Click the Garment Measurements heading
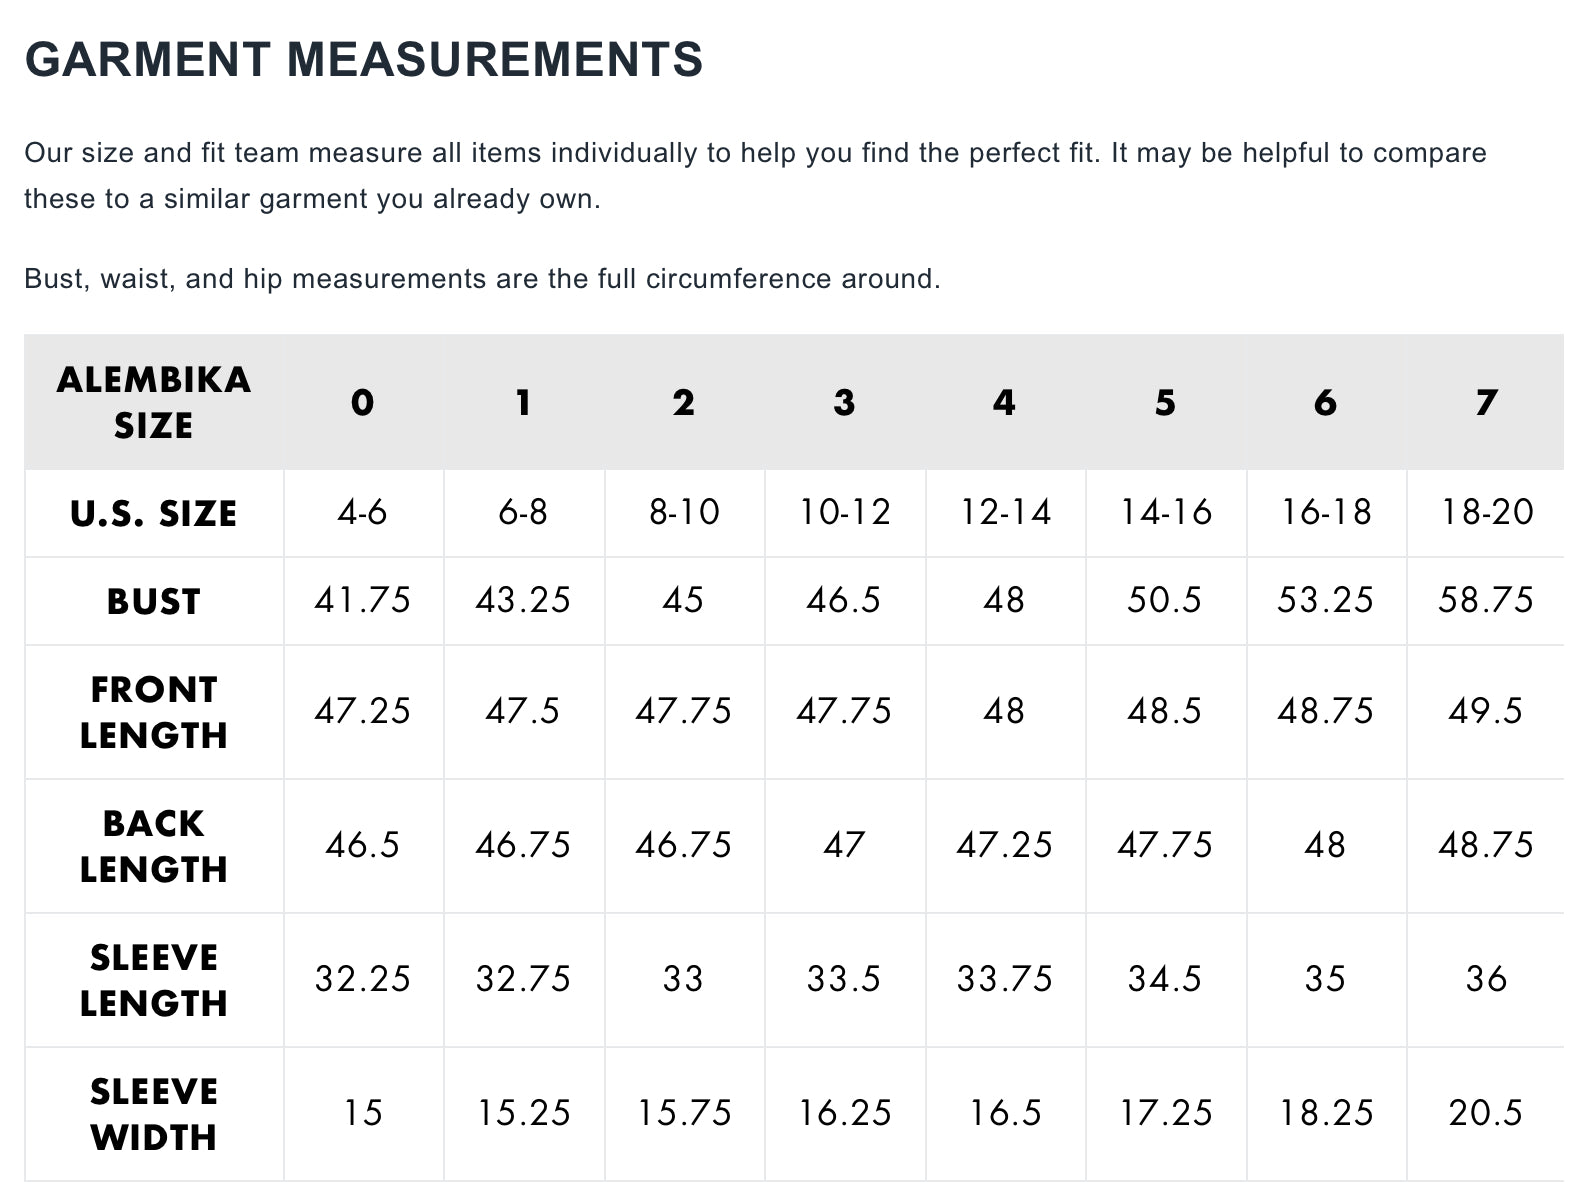The height and width of the screenshot is (1195, 1580). pyautogui.click(x=364, y=59)
